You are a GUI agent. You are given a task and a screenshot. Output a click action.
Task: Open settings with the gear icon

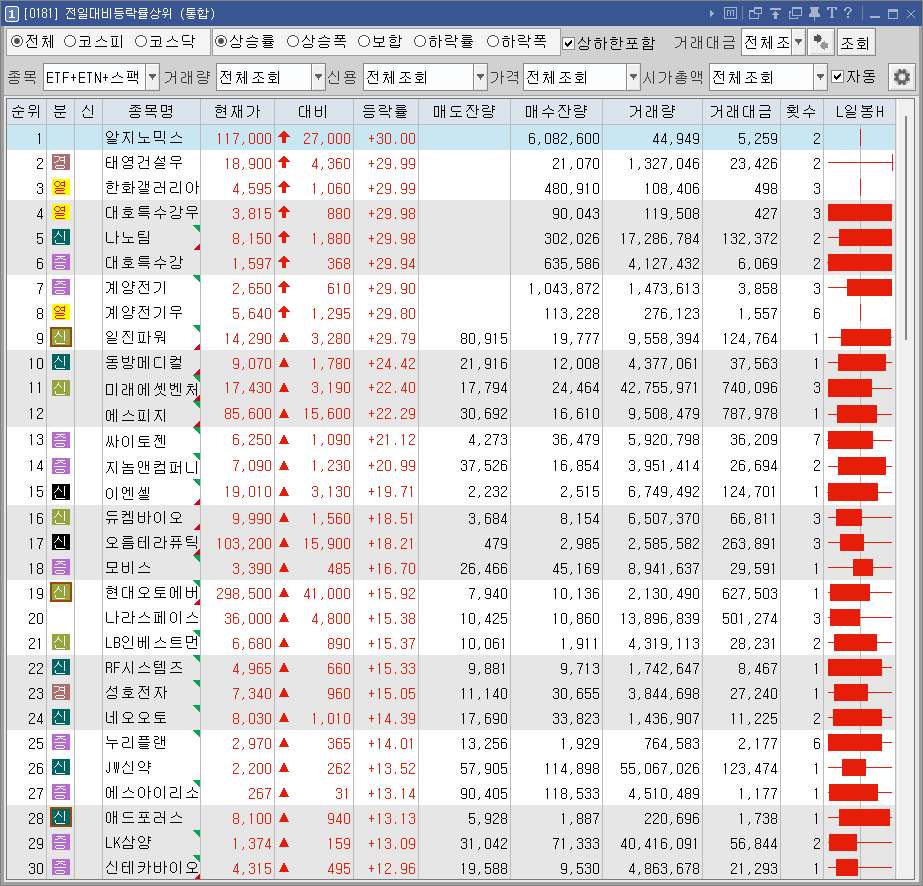click(901, 77)
